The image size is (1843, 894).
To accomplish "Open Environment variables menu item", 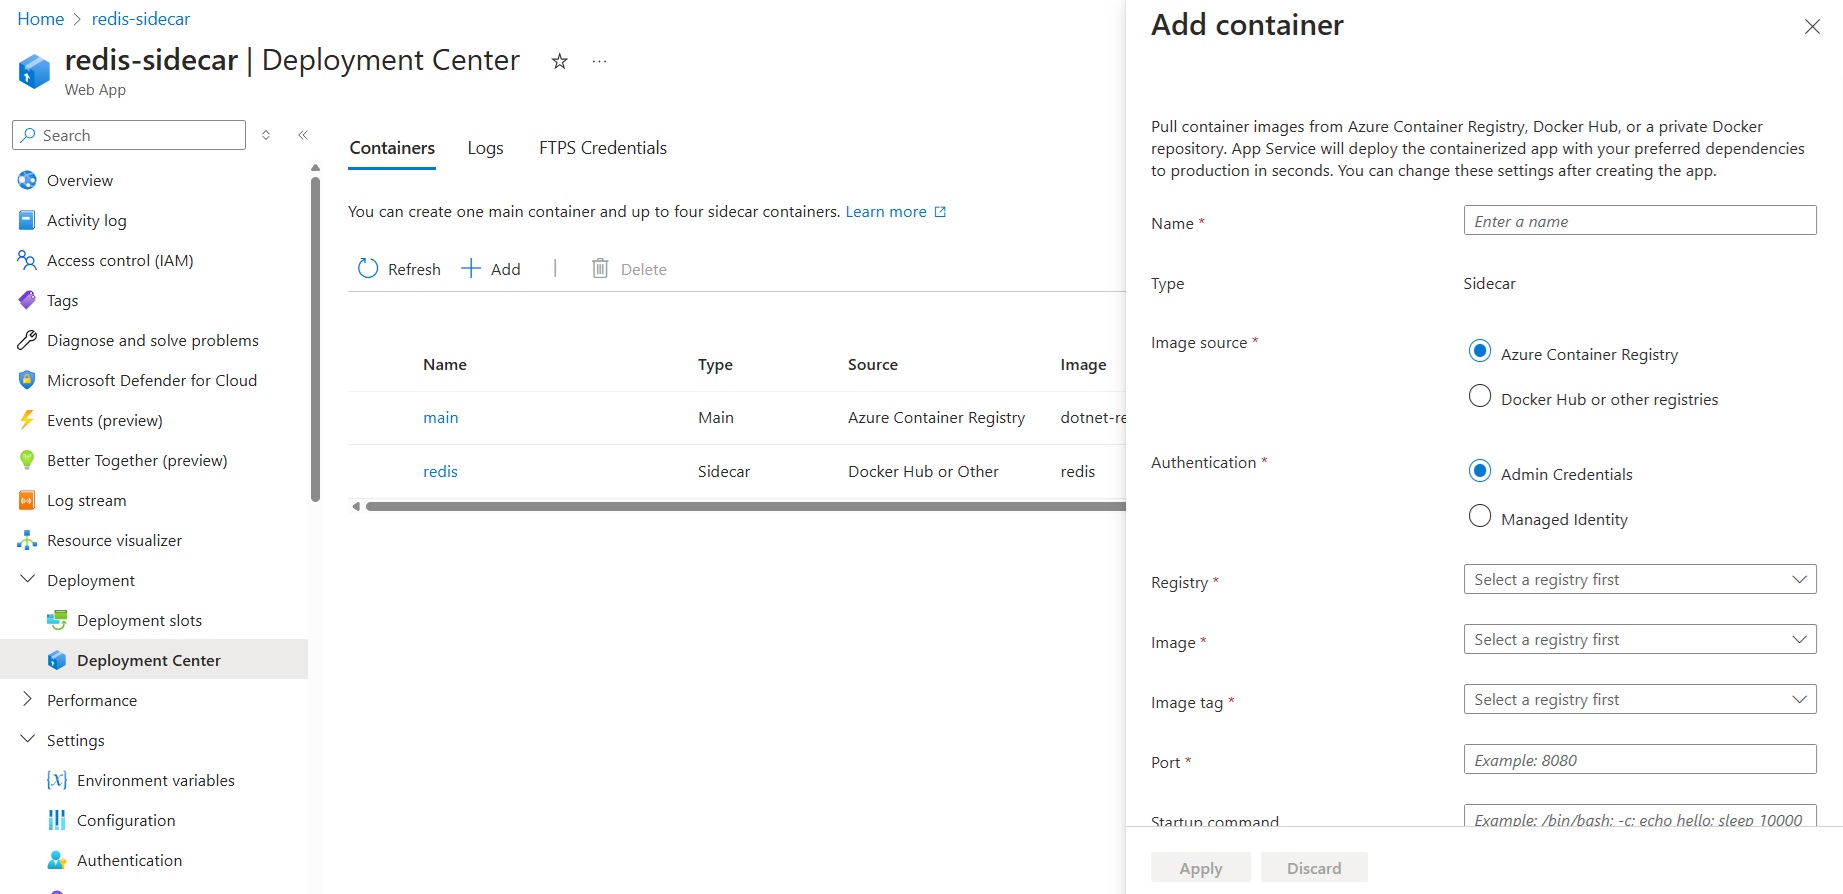I will coord(154,780).
